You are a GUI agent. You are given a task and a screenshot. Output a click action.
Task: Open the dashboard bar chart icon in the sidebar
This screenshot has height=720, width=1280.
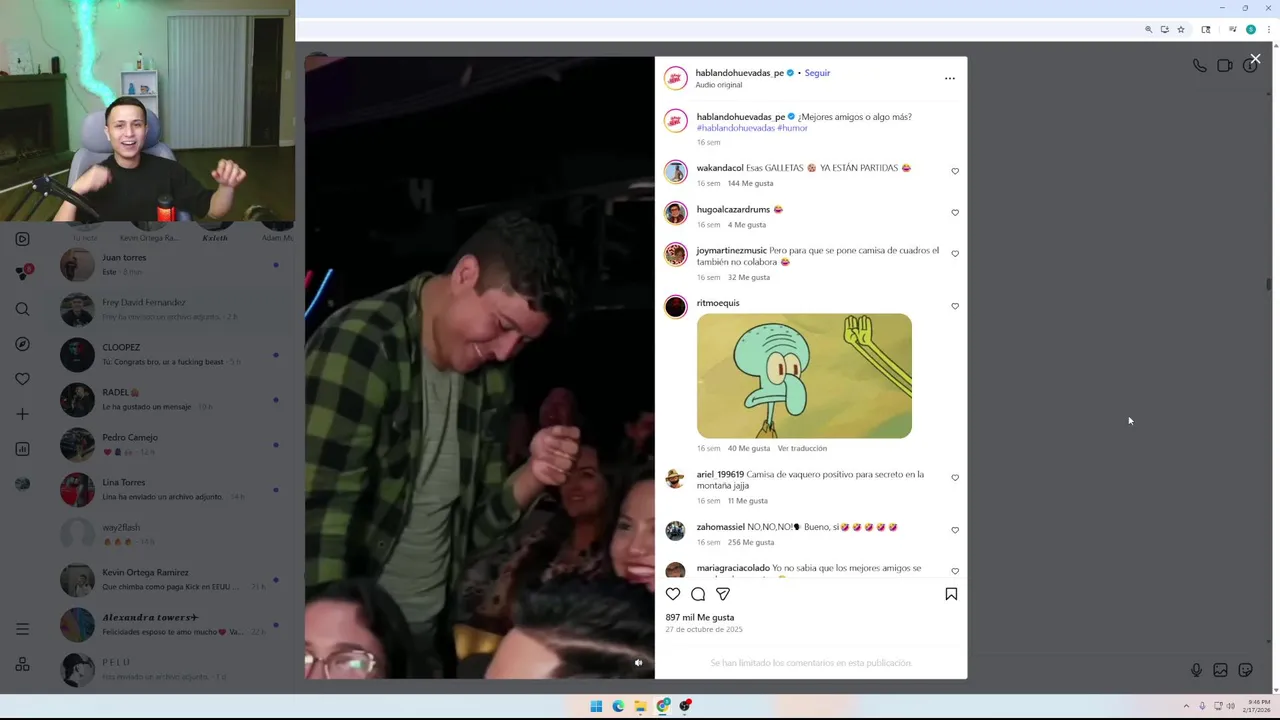tap(22, 449)
